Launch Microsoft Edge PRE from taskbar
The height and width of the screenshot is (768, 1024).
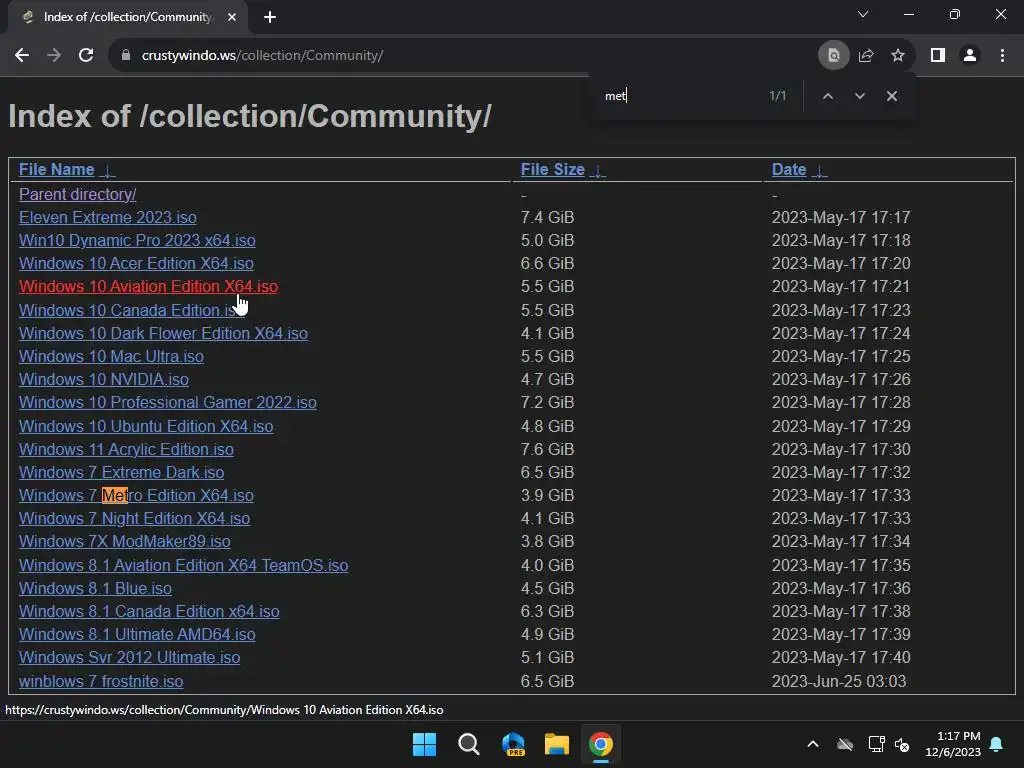click(513, 744)
